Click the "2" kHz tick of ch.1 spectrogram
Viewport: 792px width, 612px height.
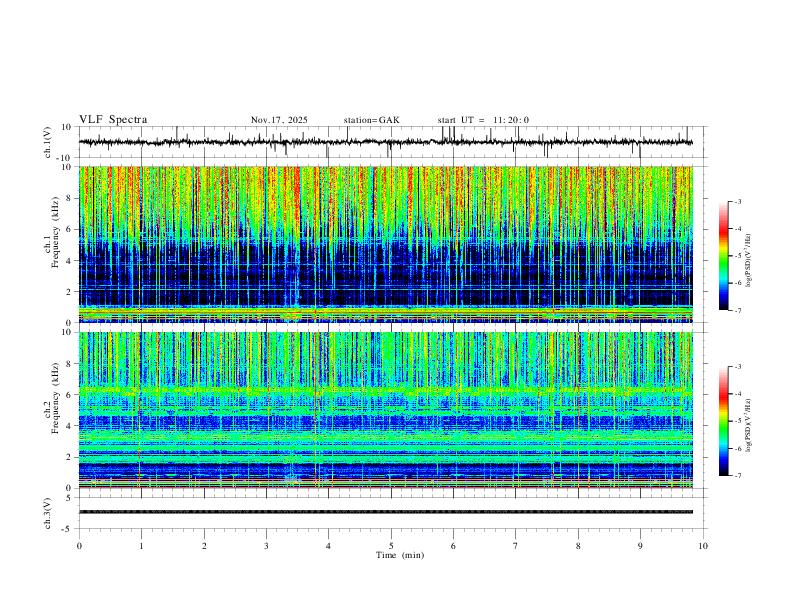coord(69,291)
